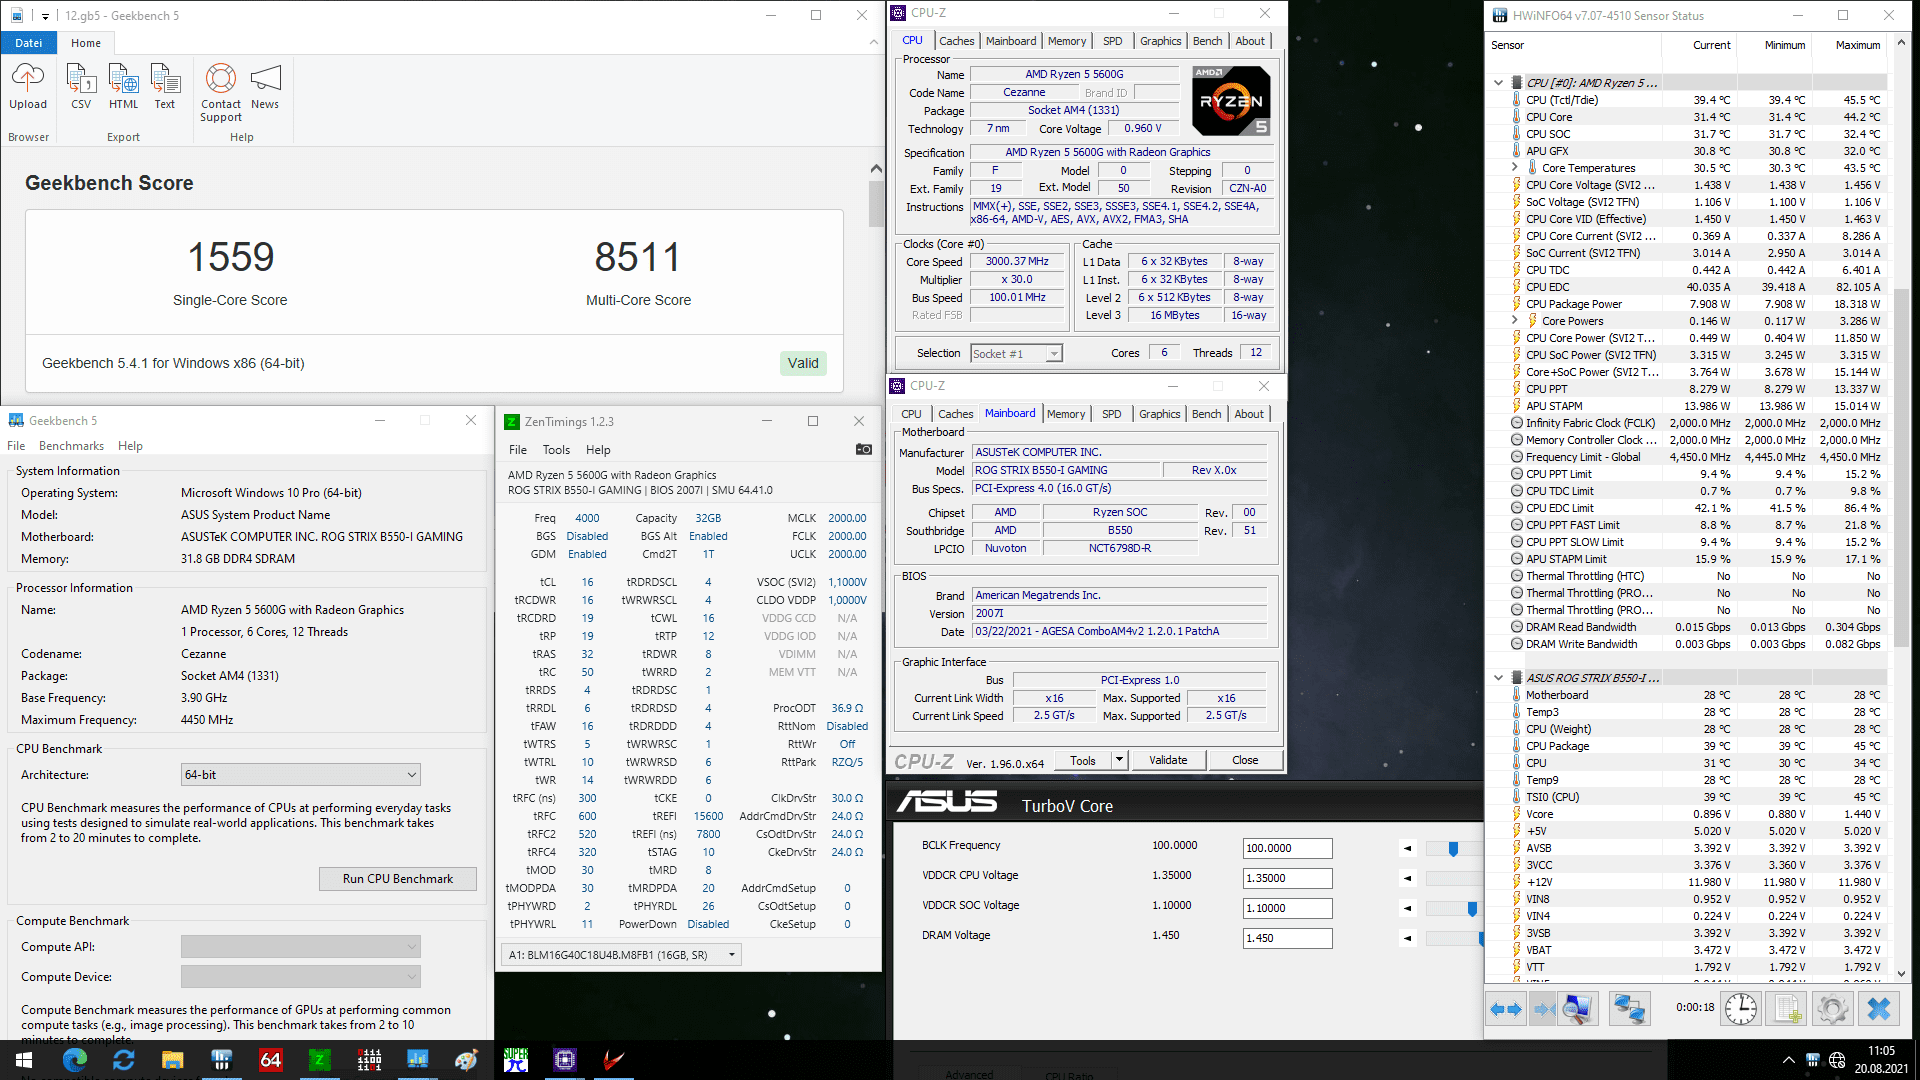Viewport: 1920px width, 1080px height.
Task: Open HWiNFO sensor settings gear icon
Action: point(1832,1009)
